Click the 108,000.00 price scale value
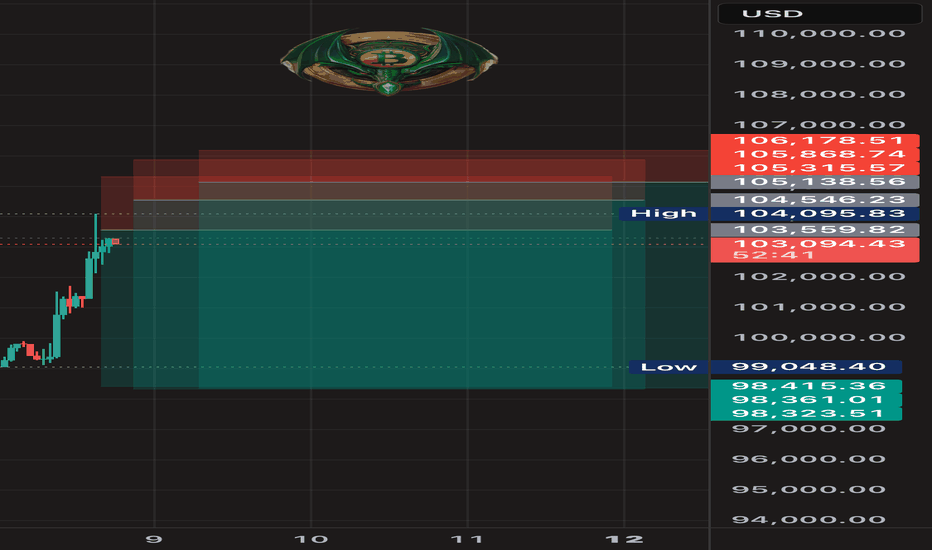932x550 pixels. click(820, 95)
